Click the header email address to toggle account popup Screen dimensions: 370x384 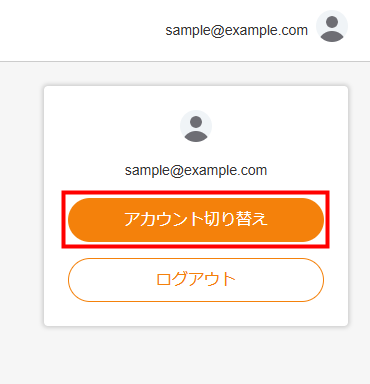pyautogui.click(x=237, y=31)
